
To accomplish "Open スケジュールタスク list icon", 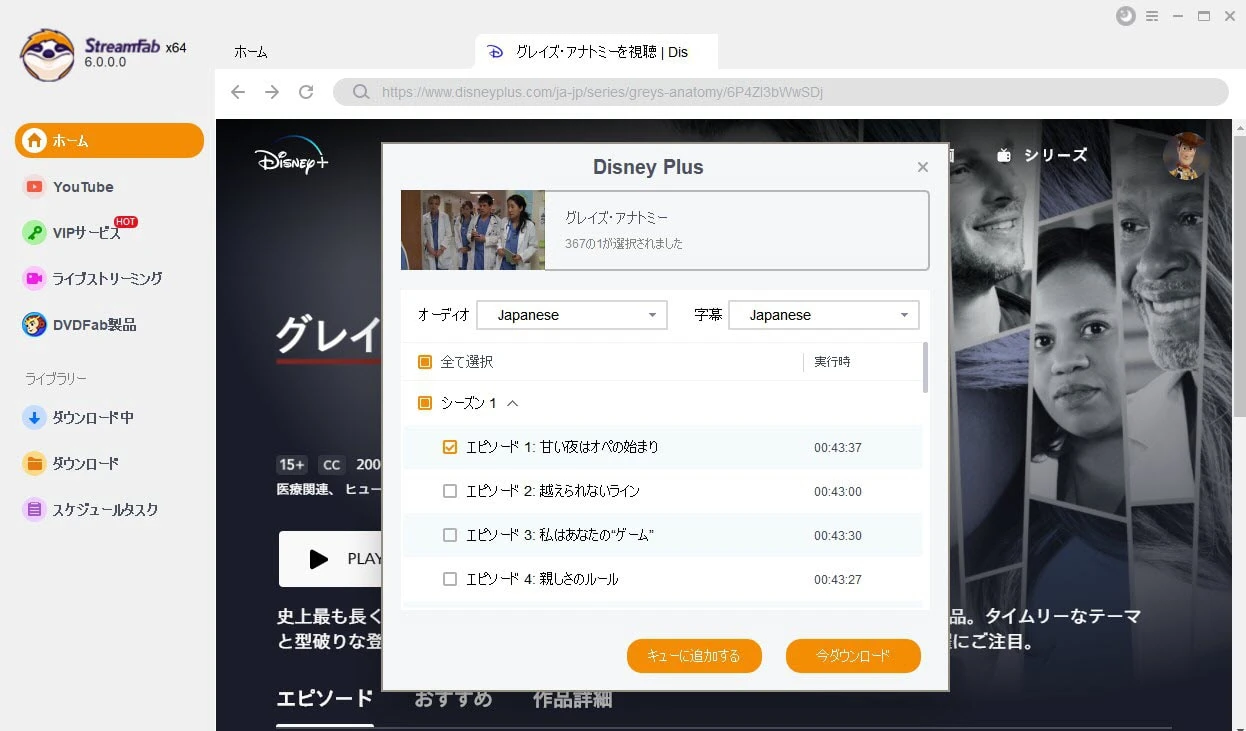I will [34, 510].
